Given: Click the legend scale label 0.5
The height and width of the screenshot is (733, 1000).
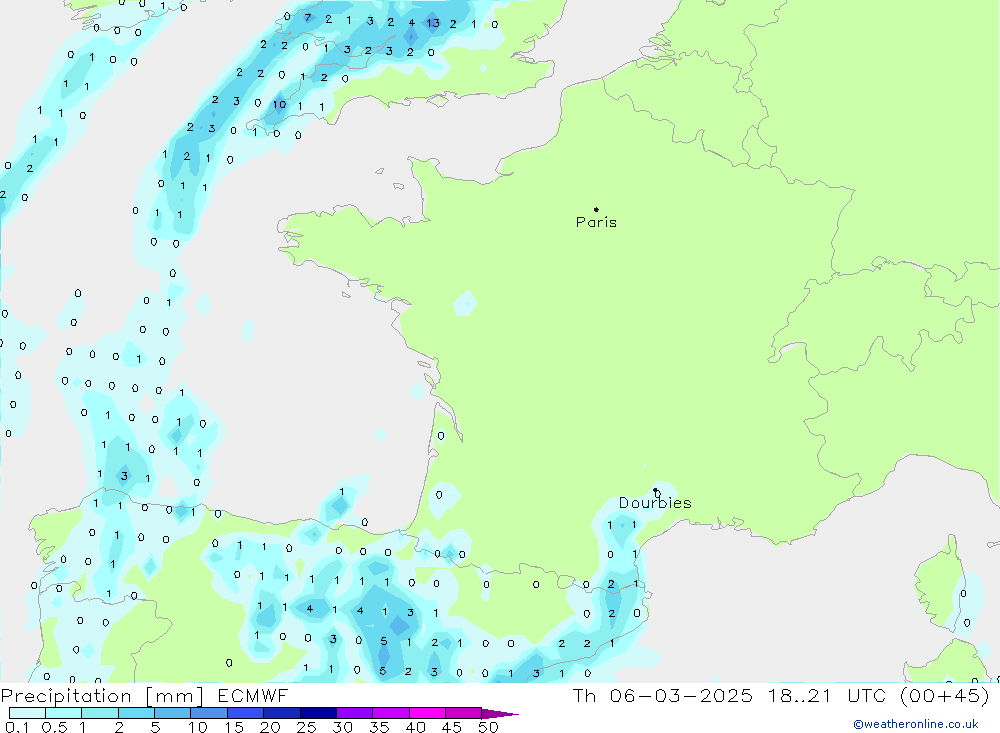Looking at the screenshot, I should click(x=54, y=727).
